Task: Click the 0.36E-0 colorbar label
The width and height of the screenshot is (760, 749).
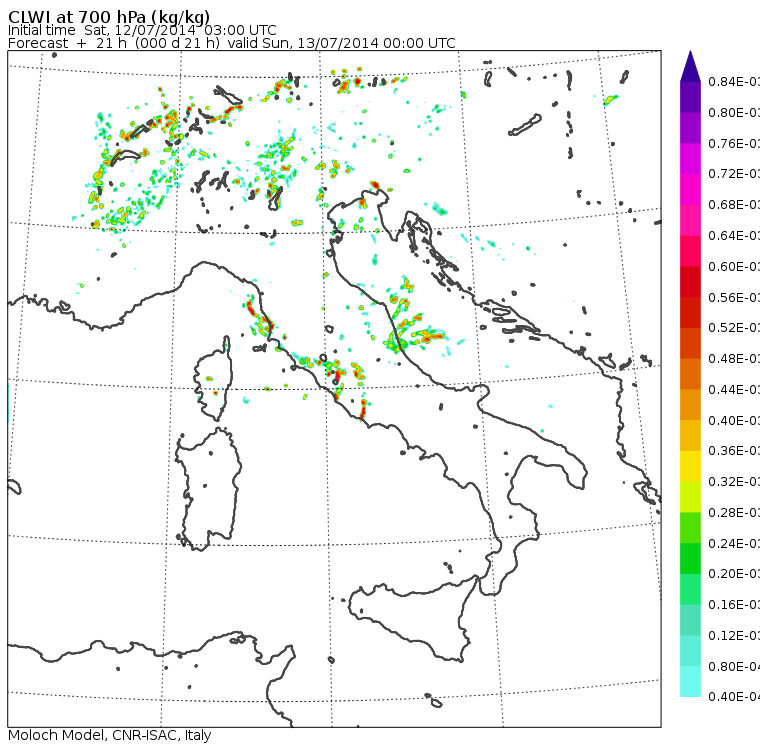Action: pyautogui.click(x=734, y=451)
